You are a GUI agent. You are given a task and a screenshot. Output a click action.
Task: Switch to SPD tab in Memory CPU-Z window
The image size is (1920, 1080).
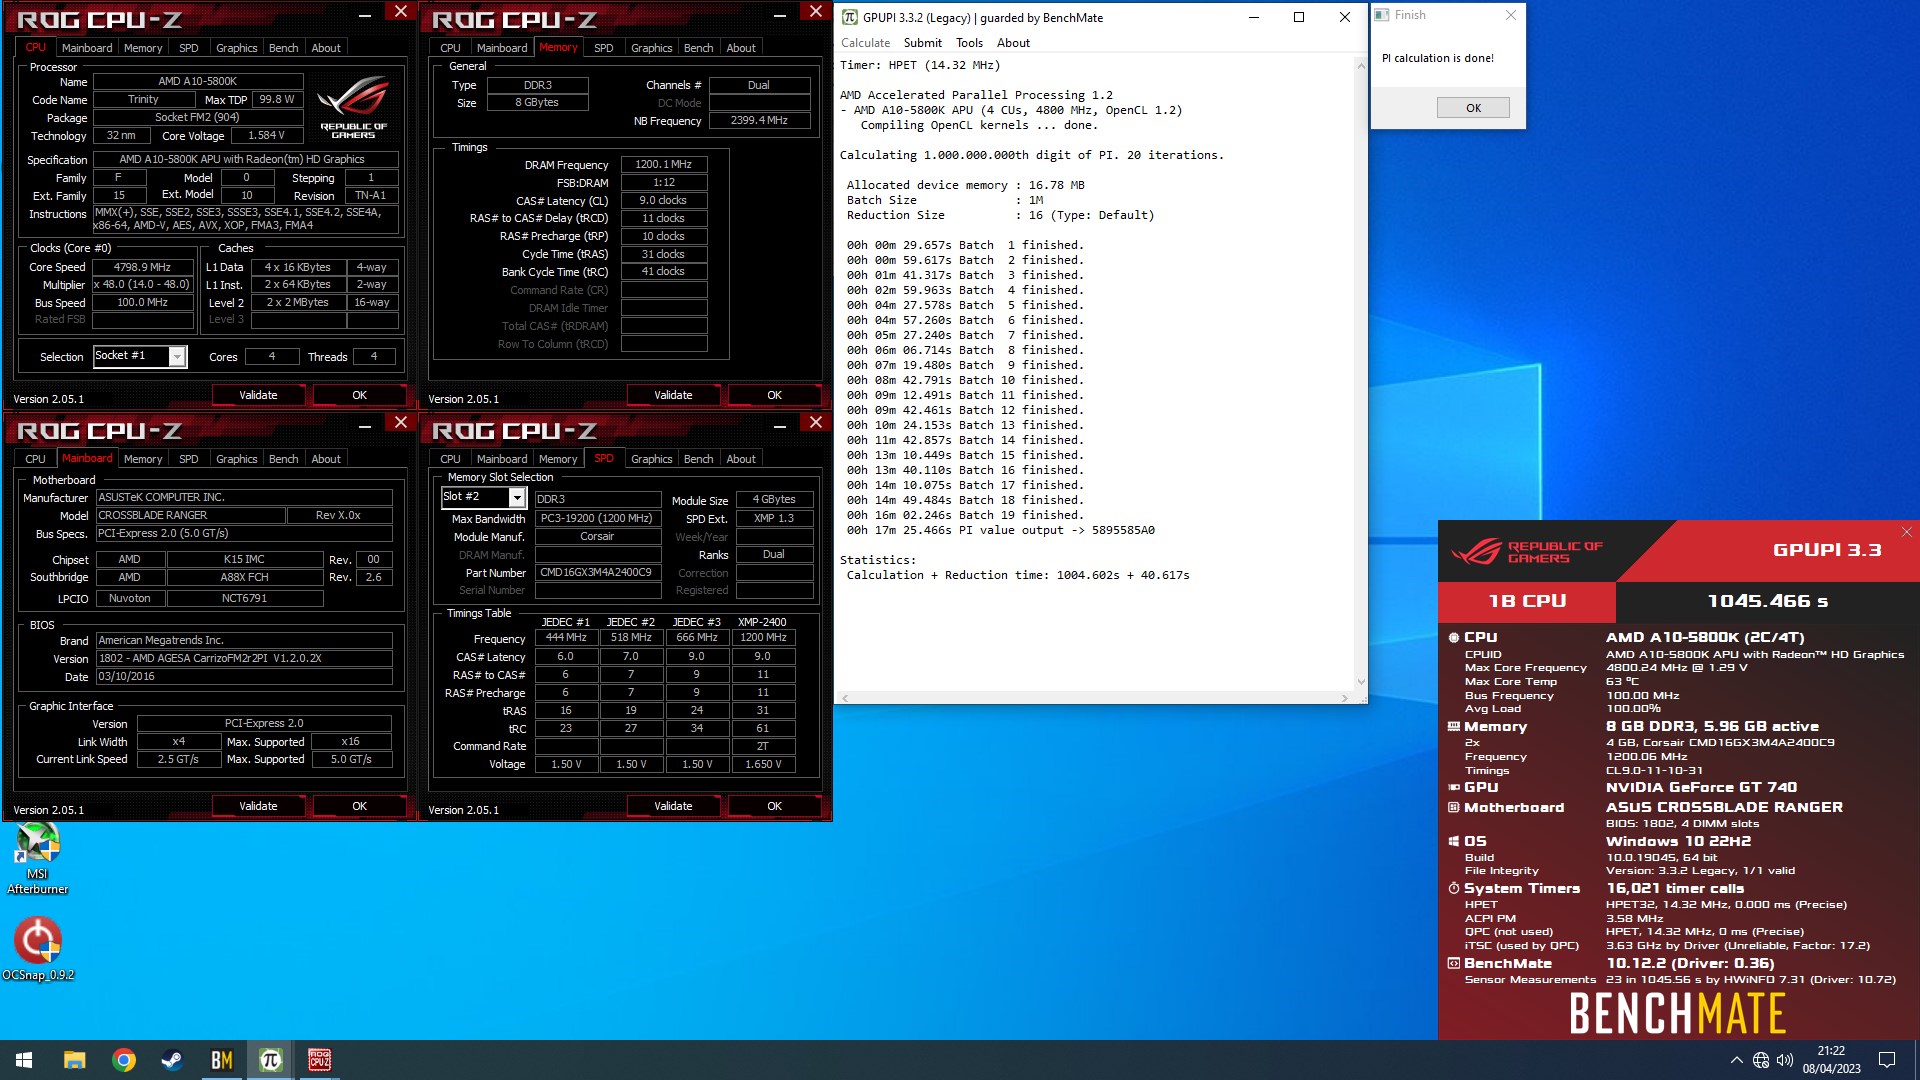[603, 48]
